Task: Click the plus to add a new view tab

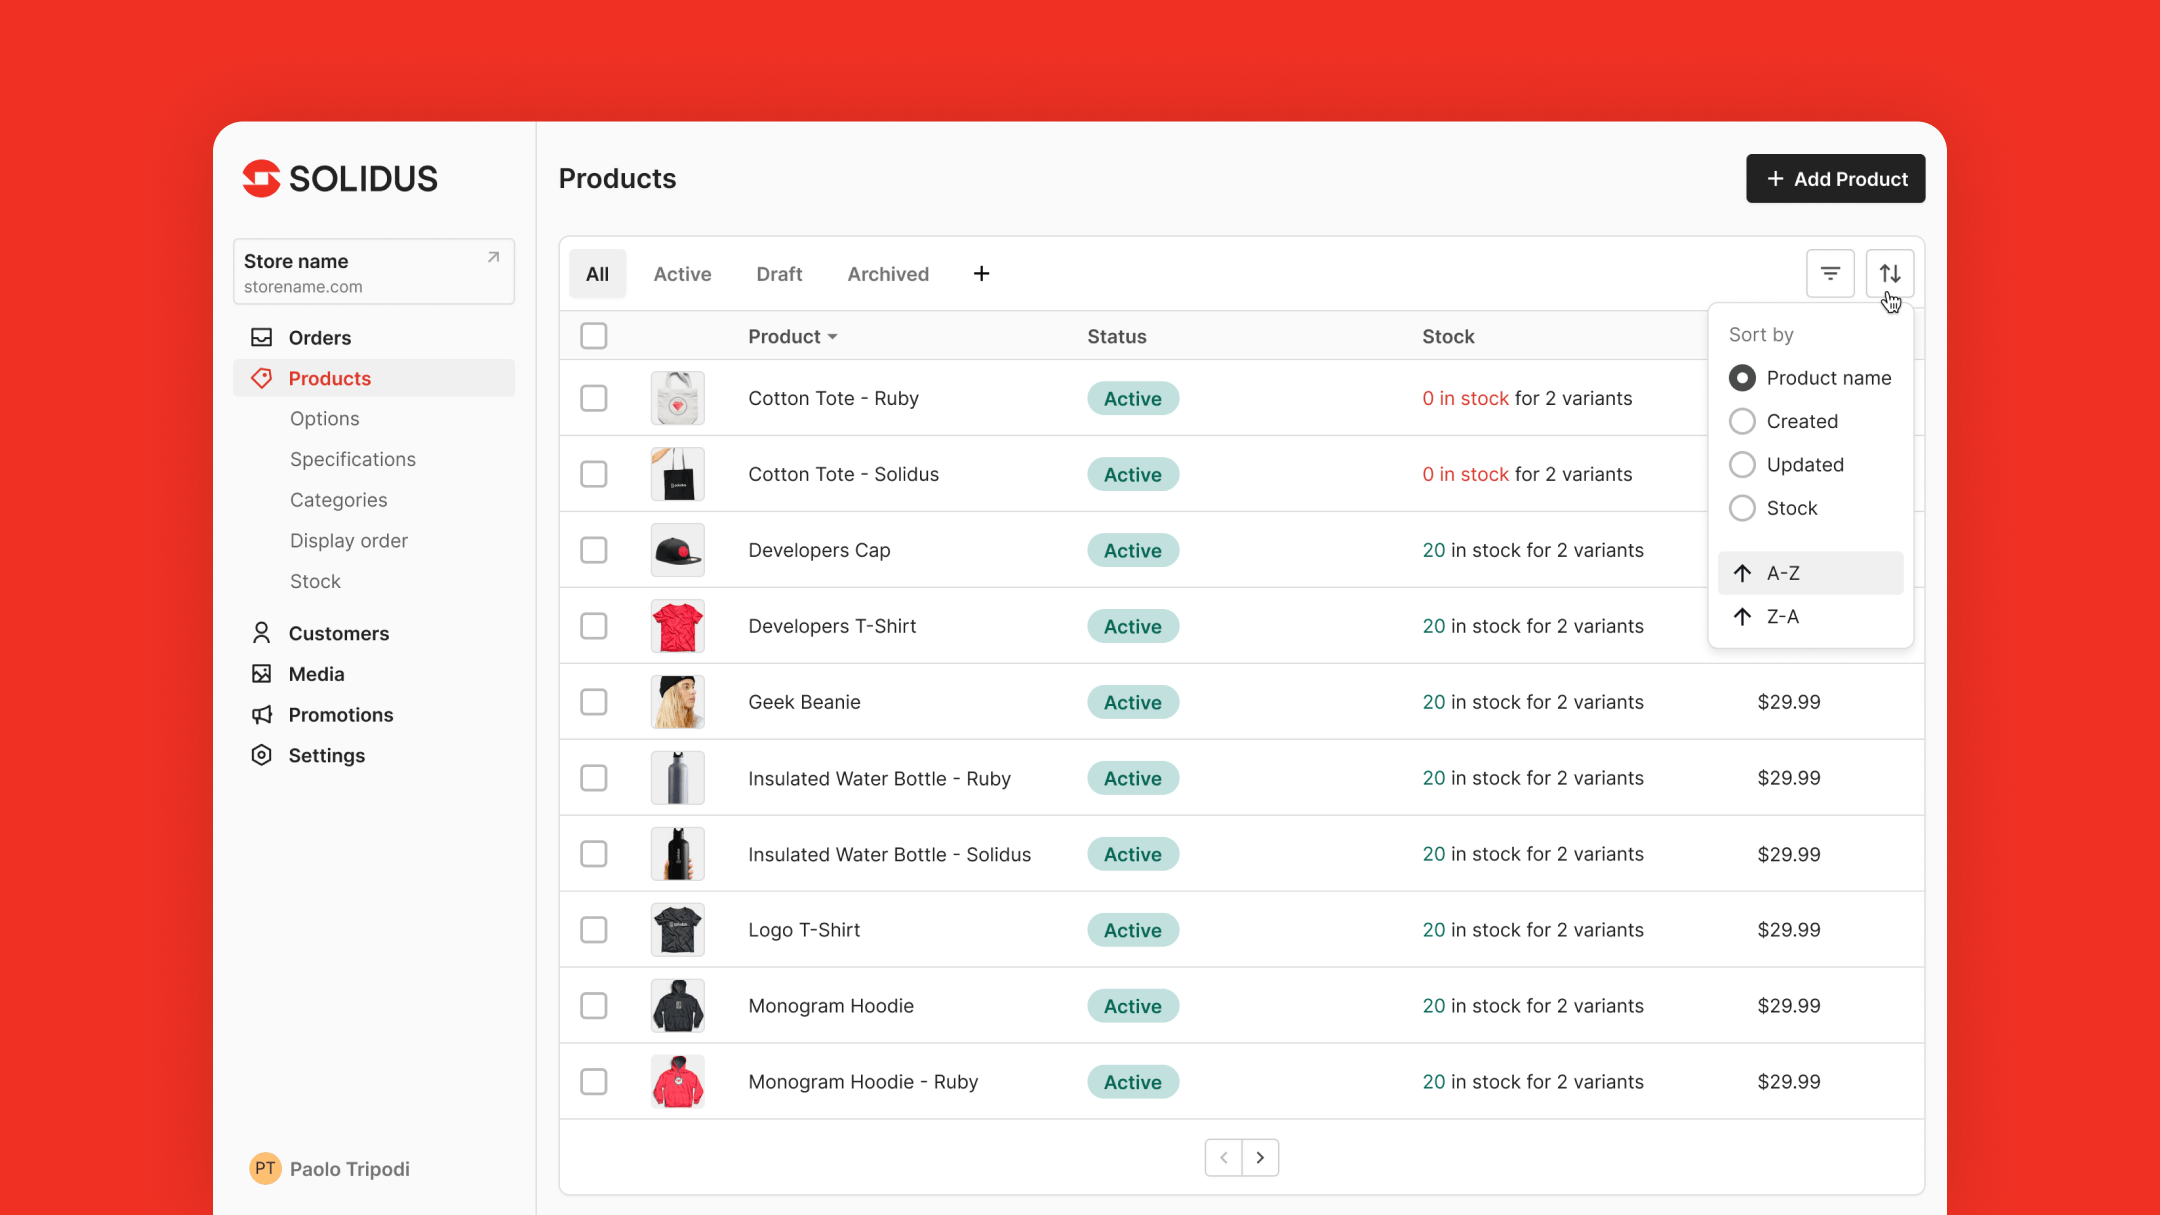Action: [981, 273]
